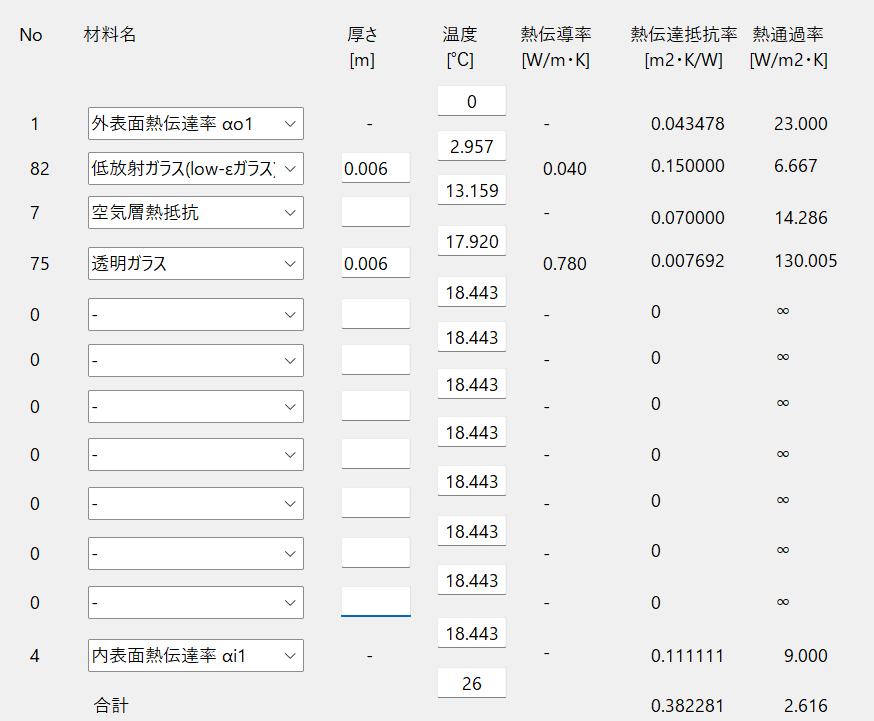
Task: Click the temperature field showing 13.159
Action: point(472,190)
